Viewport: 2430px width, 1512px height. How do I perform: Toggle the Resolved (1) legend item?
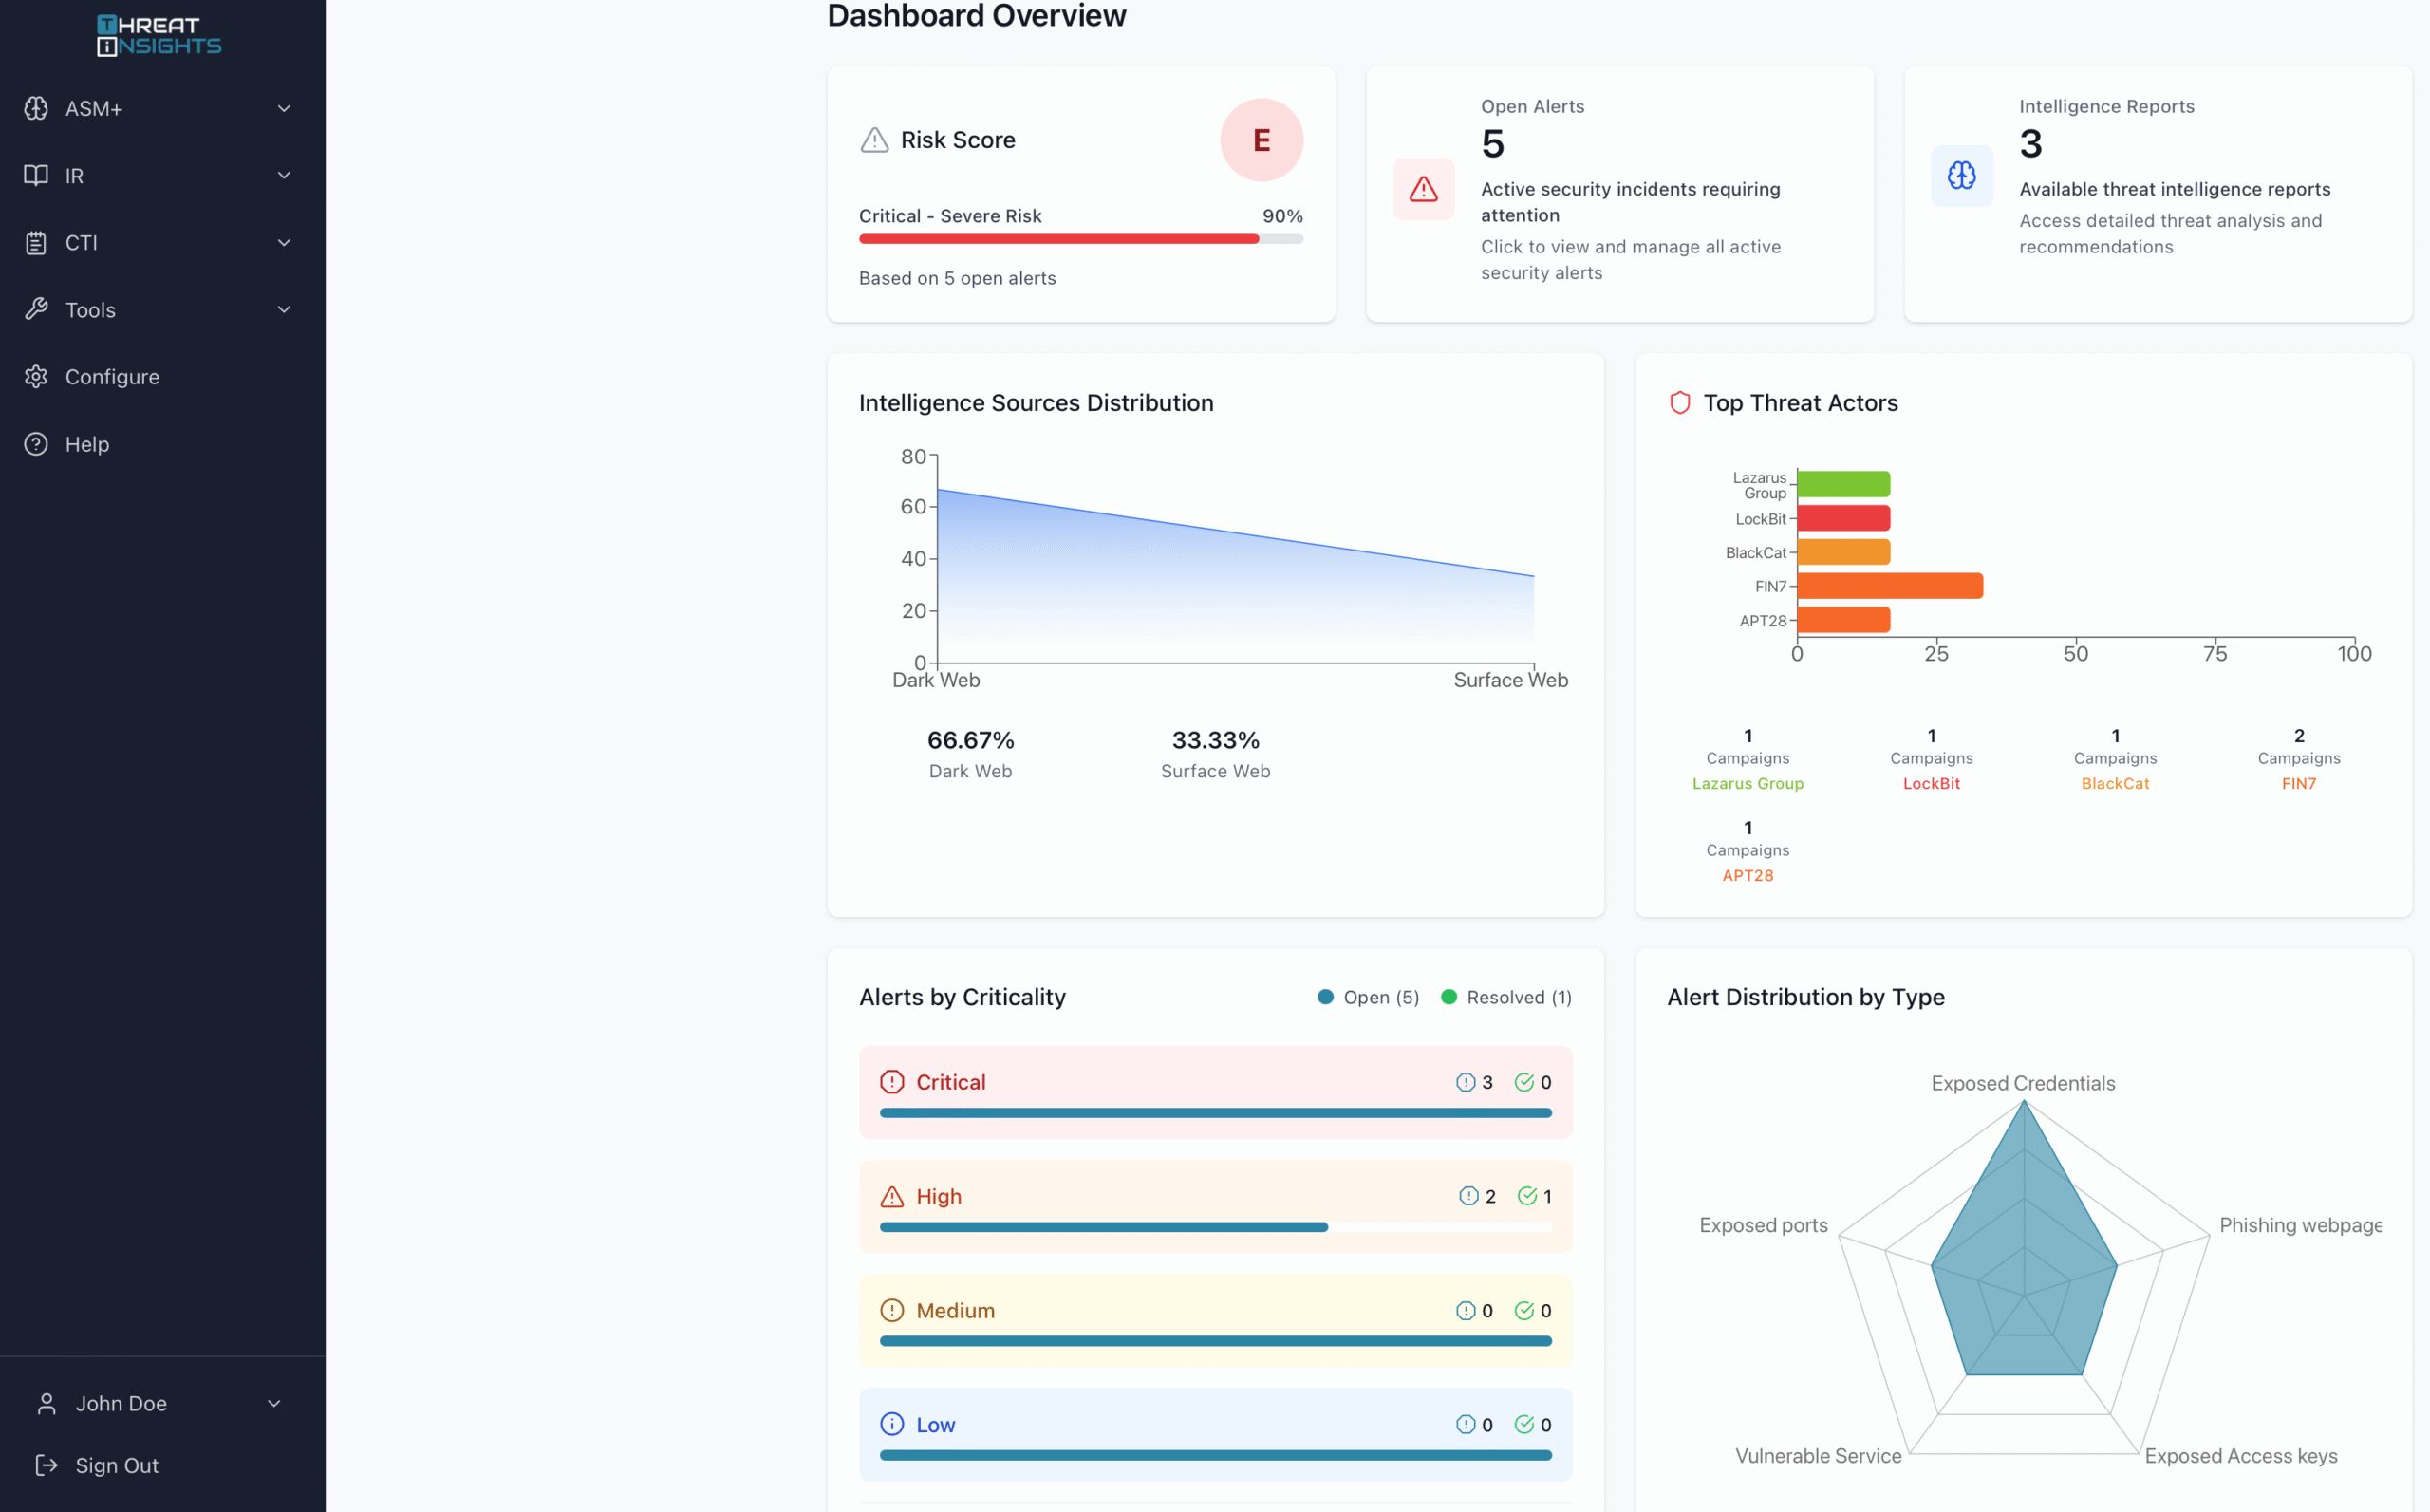tap(1506, 997)
